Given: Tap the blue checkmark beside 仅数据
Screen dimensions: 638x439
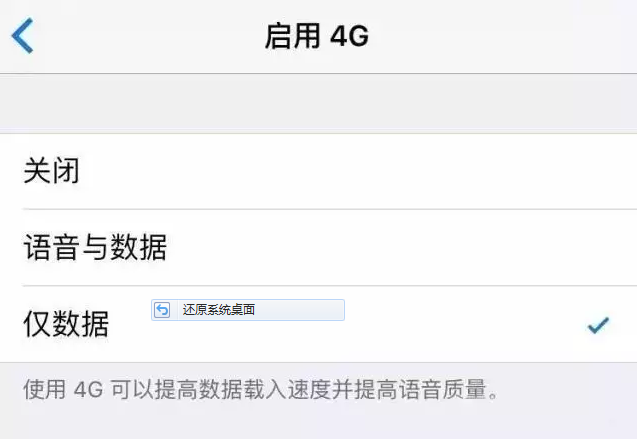Looking at the screenshot, I should (598, 325).
